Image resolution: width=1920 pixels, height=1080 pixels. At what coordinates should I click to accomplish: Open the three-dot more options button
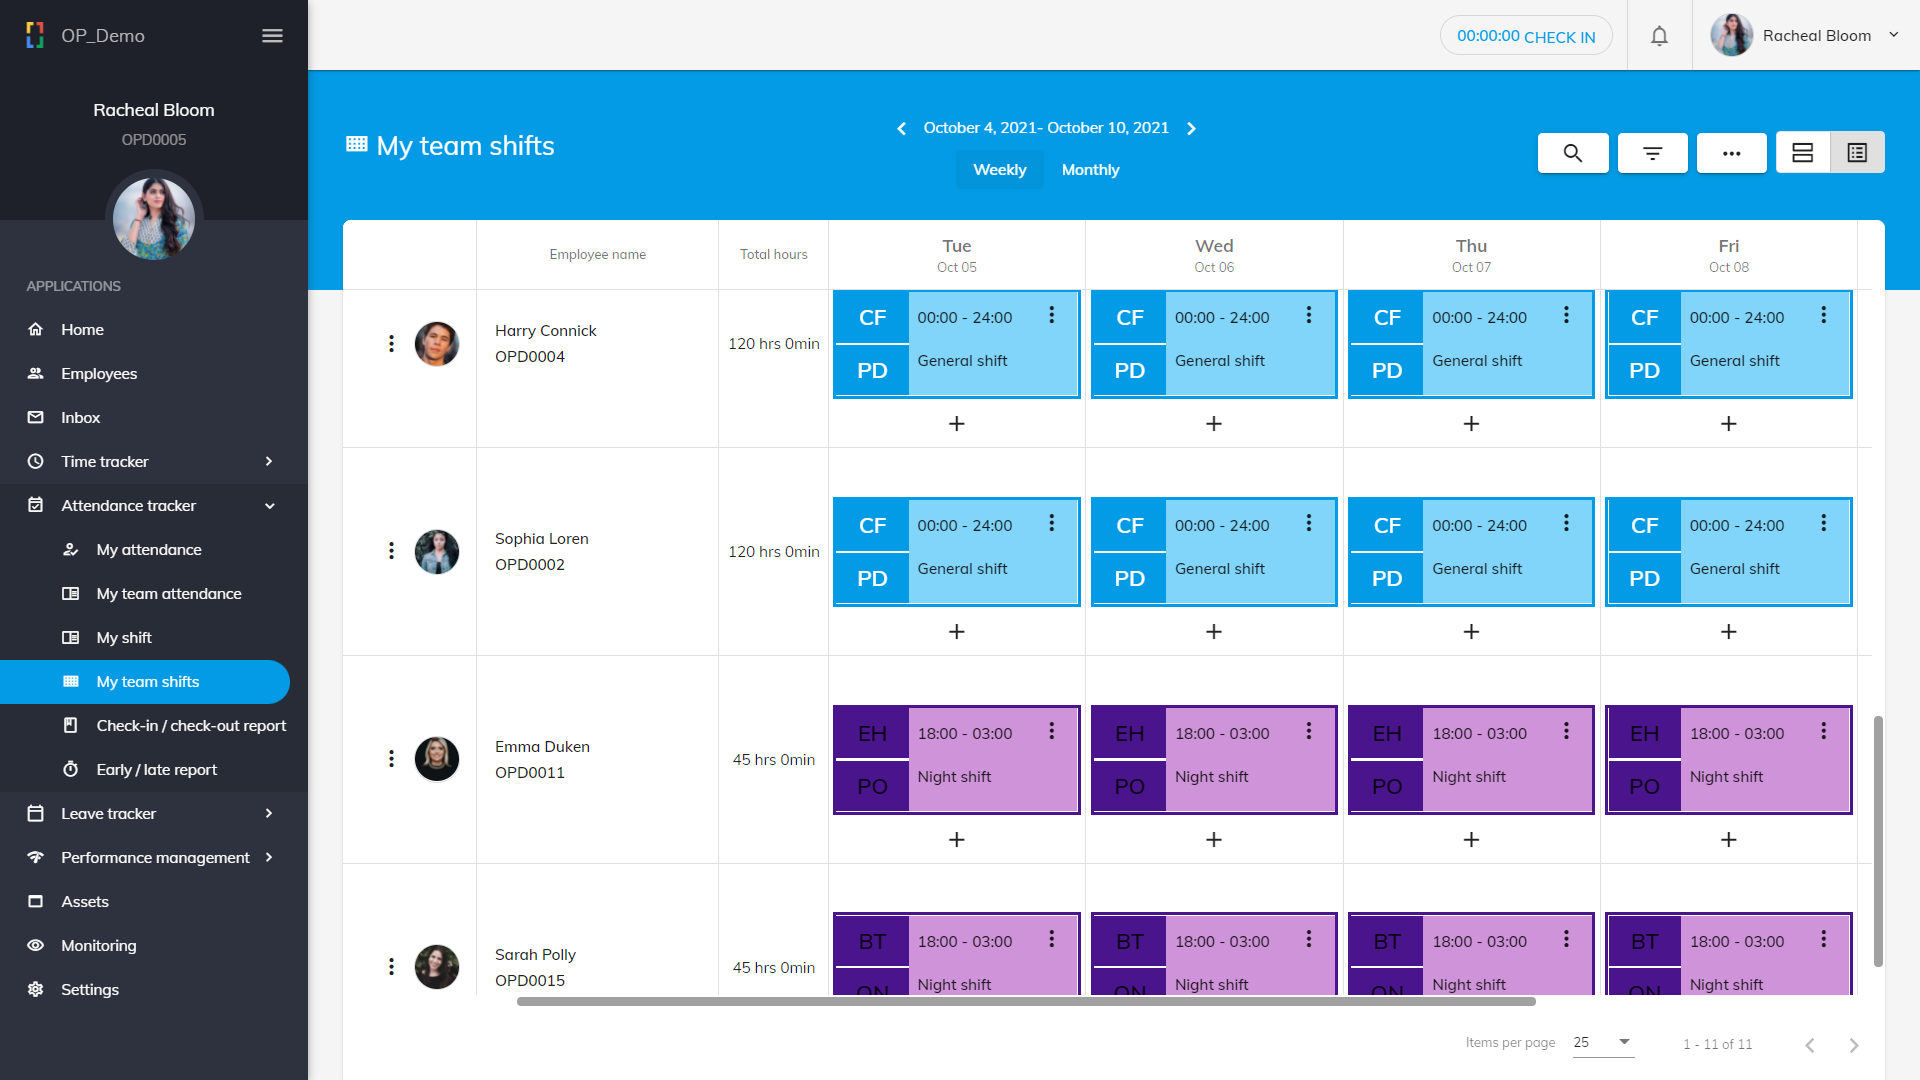(1731, 153)
